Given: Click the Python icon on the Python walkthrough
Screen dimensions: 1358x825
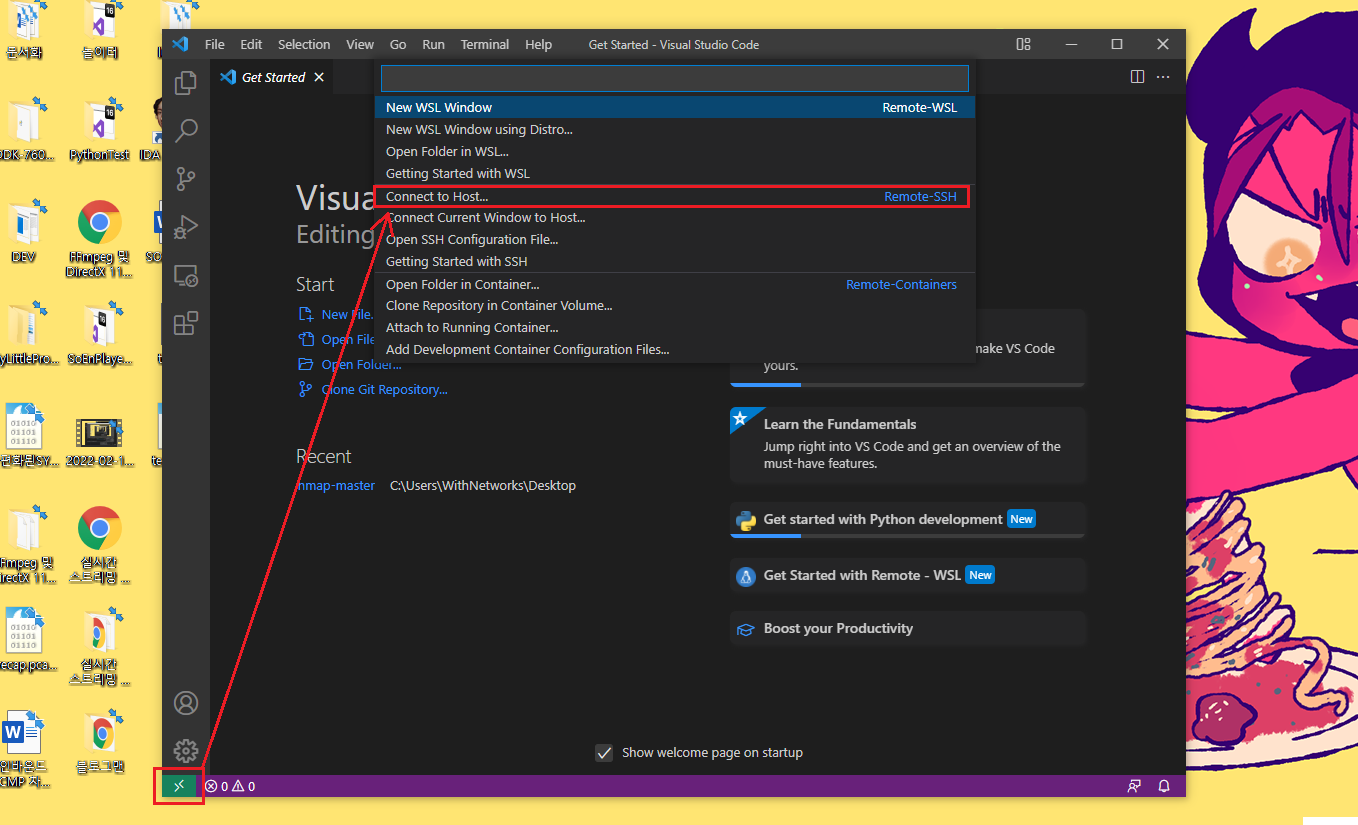Looking at the screenshot, I should [x=745, y=520].
